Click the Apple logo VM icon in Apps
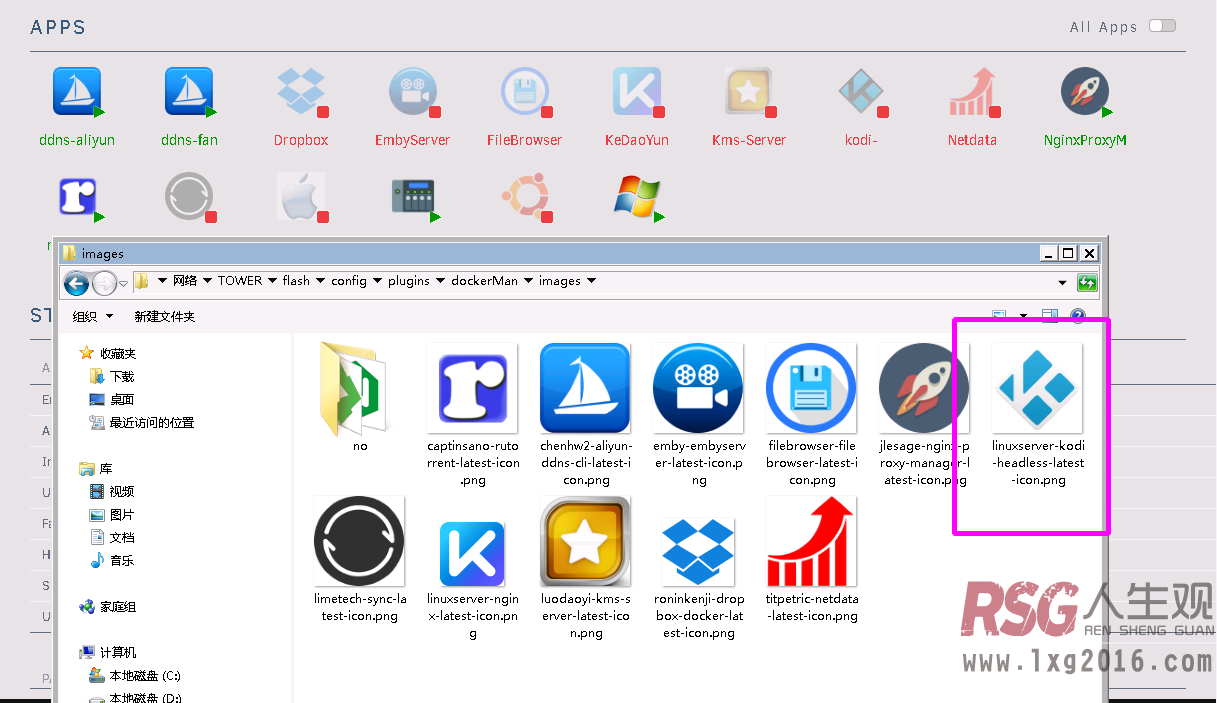 pyautogui.click(x=301, y=197)
